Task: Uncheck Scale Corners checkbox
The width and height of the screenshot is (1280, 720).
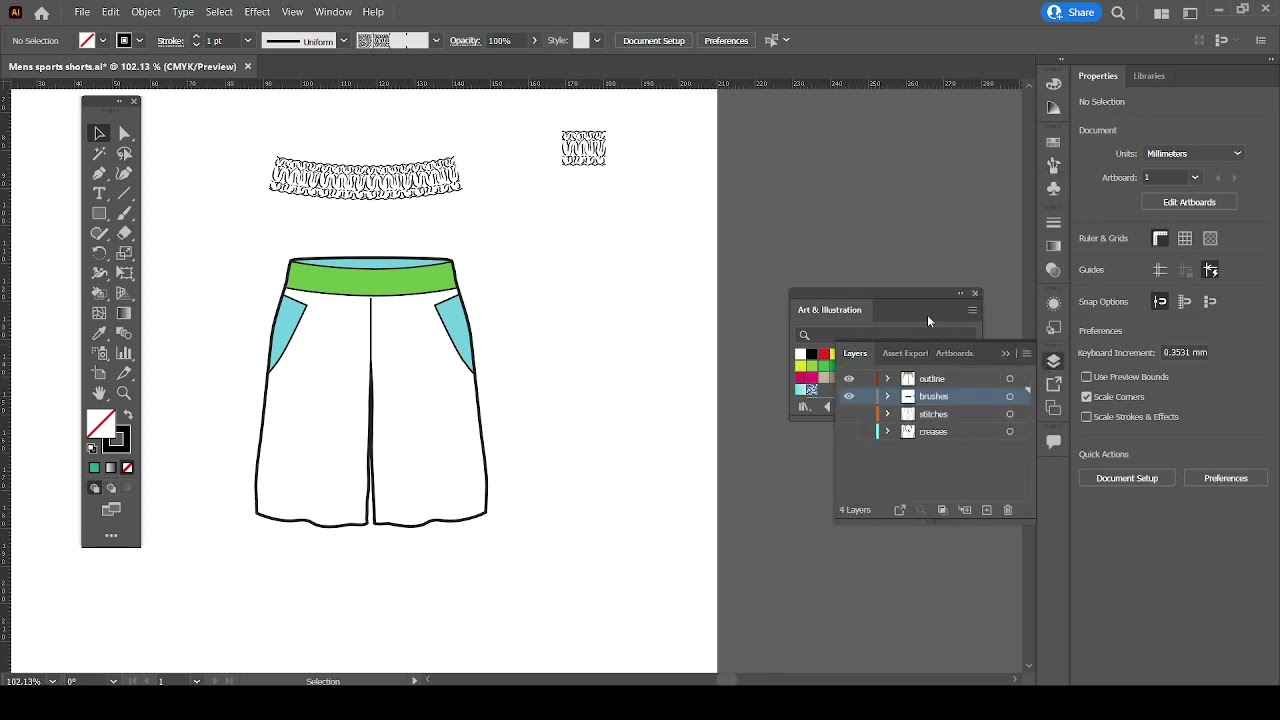Action: [1086, 397]
